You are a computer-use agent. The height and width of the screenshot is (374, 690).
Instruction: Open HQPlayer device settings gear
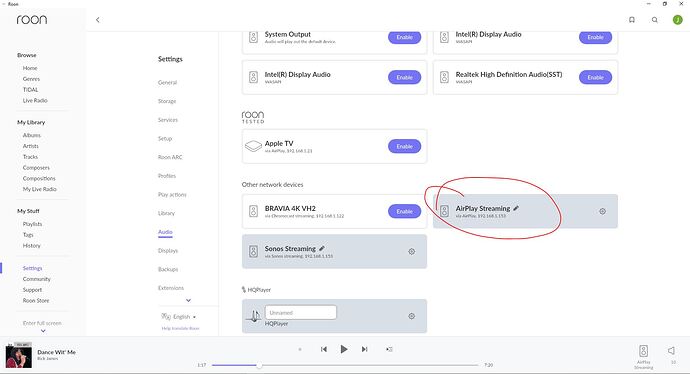(x=411, y=316)
